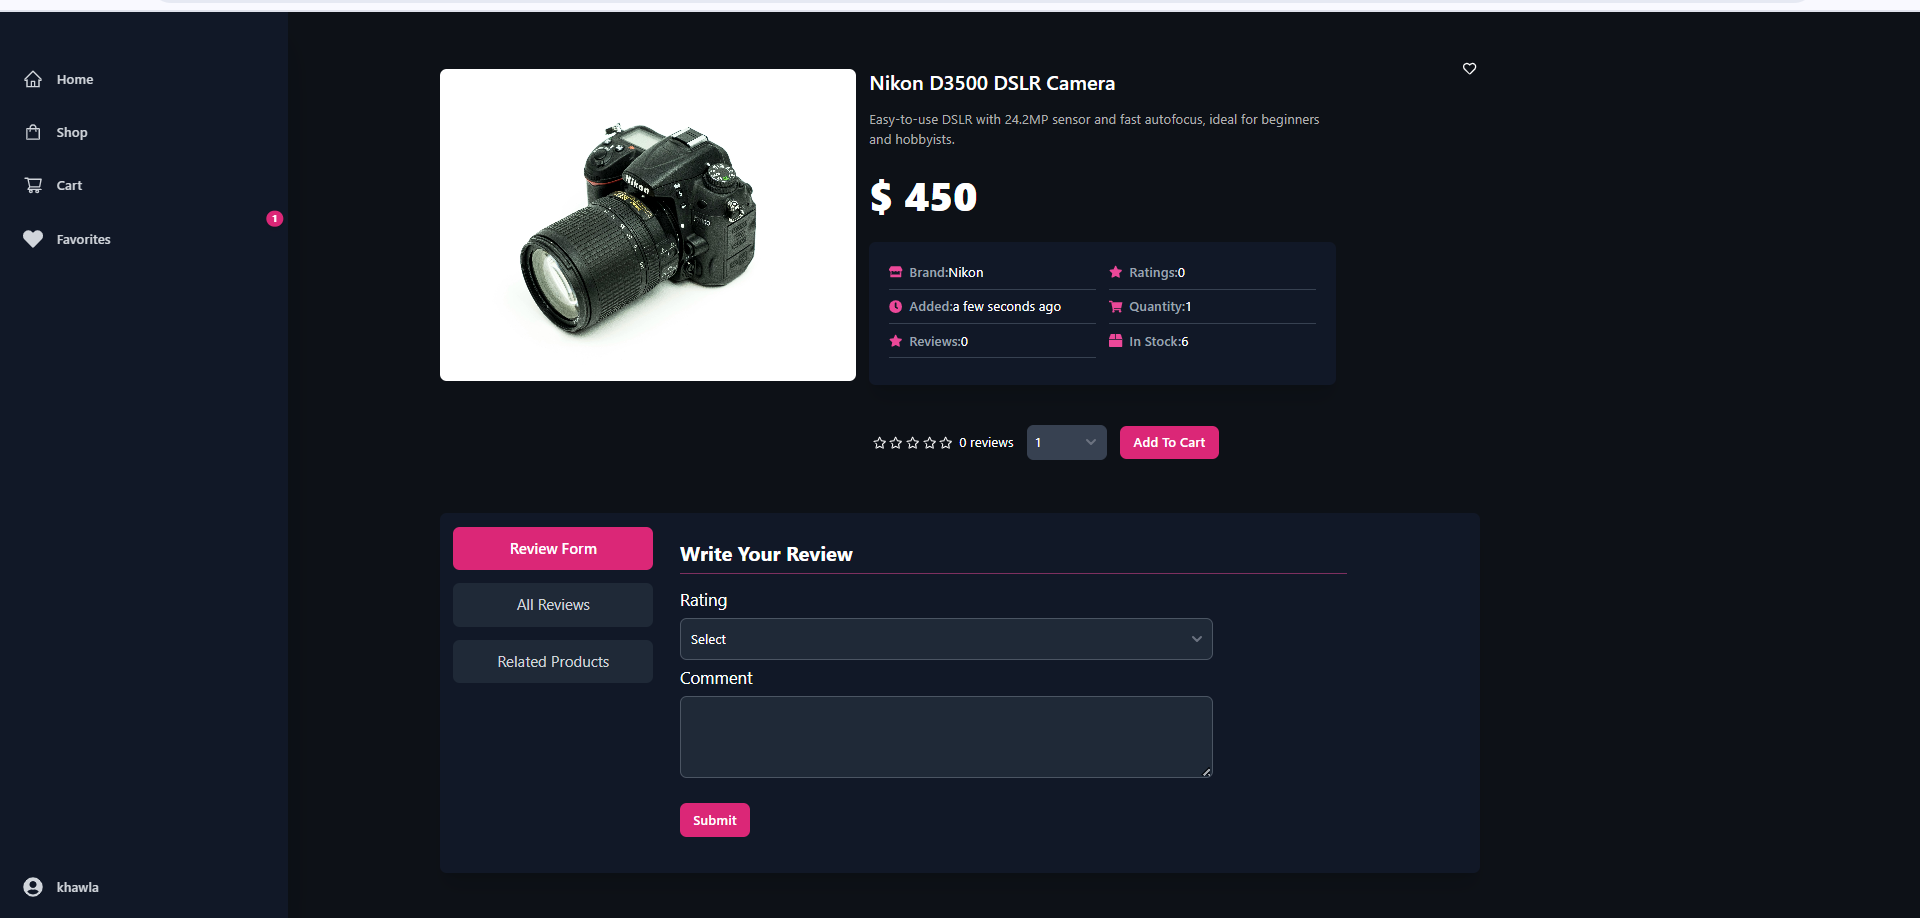Click the star icon beside Ratings:0
Viewport: 1920px width, 918px height.
point(1116,271)
